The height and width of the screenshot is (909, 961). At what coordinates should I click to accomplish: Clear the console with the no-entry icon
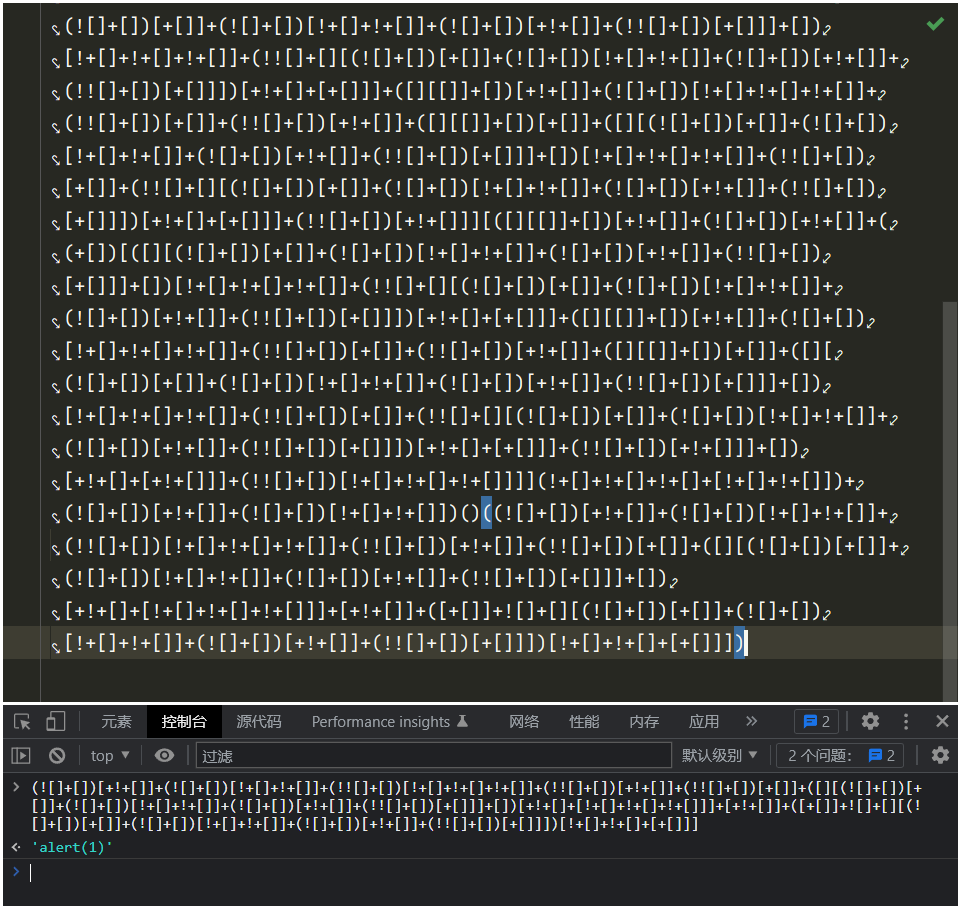56,755
